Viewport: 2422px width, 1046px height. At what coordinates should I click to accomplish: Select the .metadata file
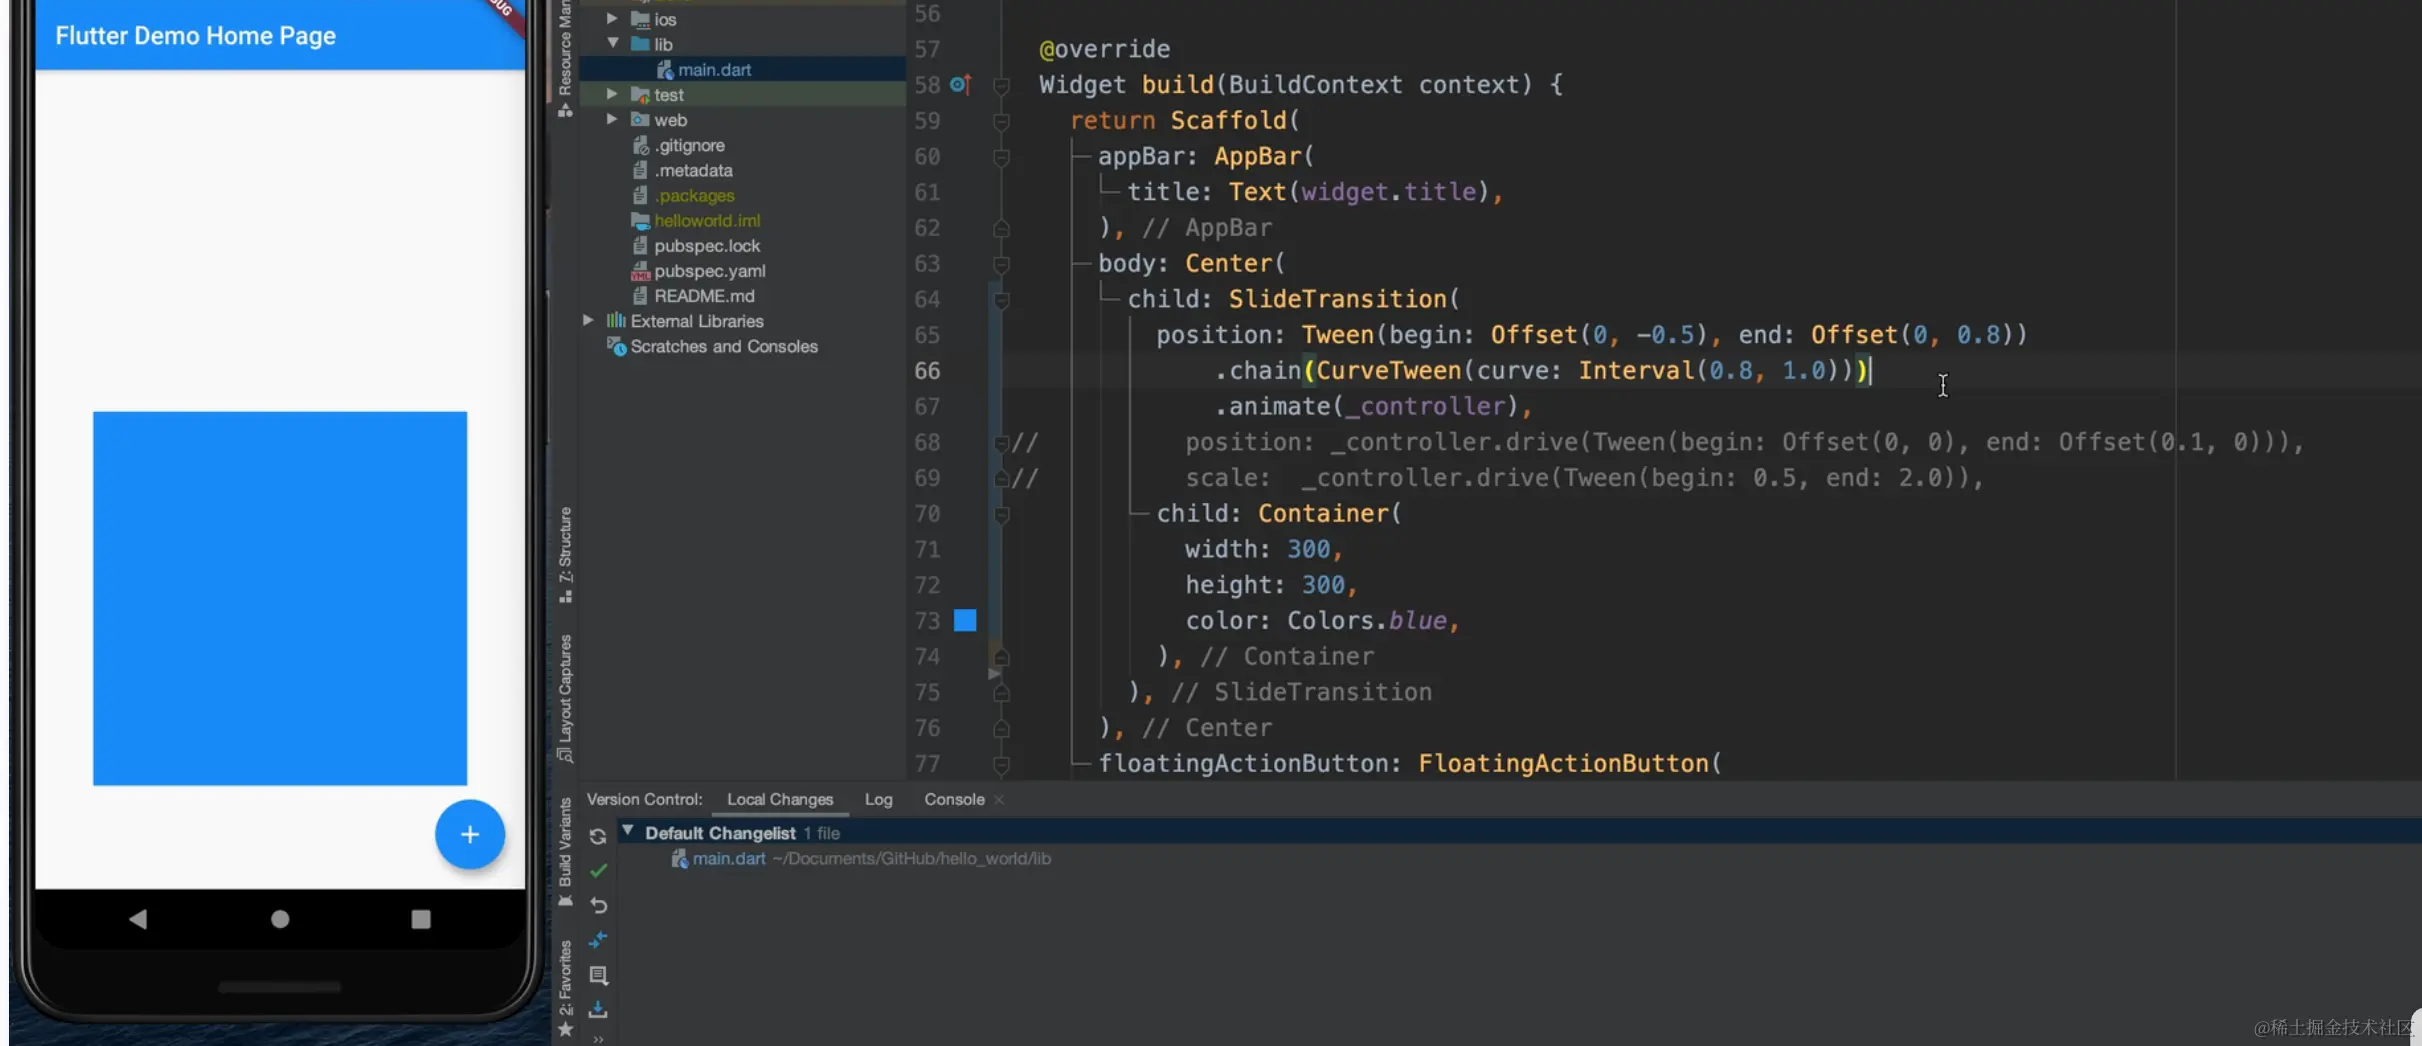pos(693,170)
